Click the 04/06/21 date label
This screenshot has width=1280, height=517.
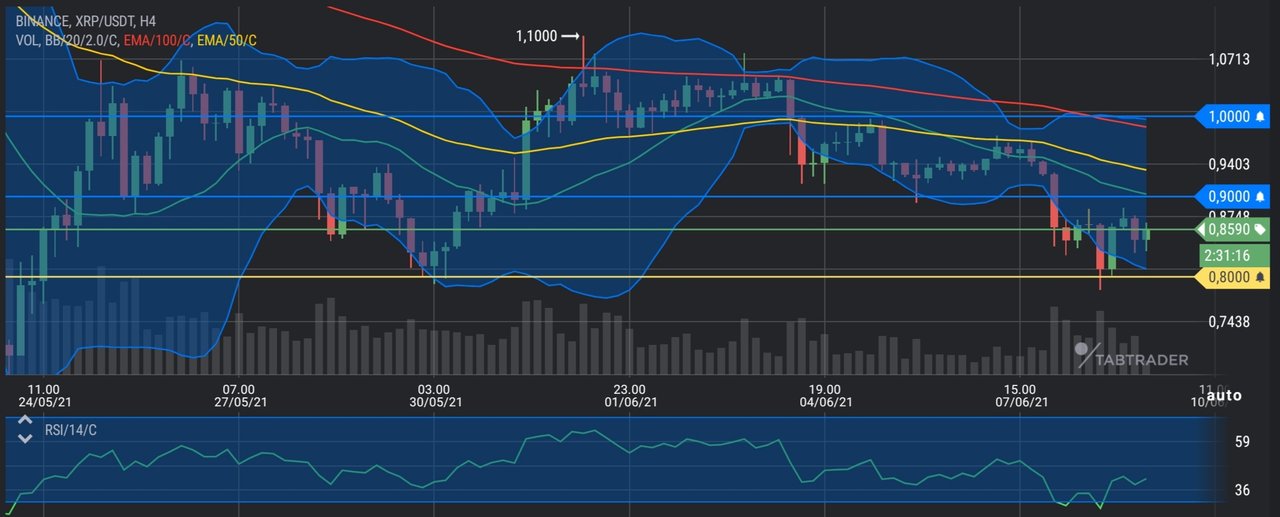pyautogui.click(x=825, y=402)
